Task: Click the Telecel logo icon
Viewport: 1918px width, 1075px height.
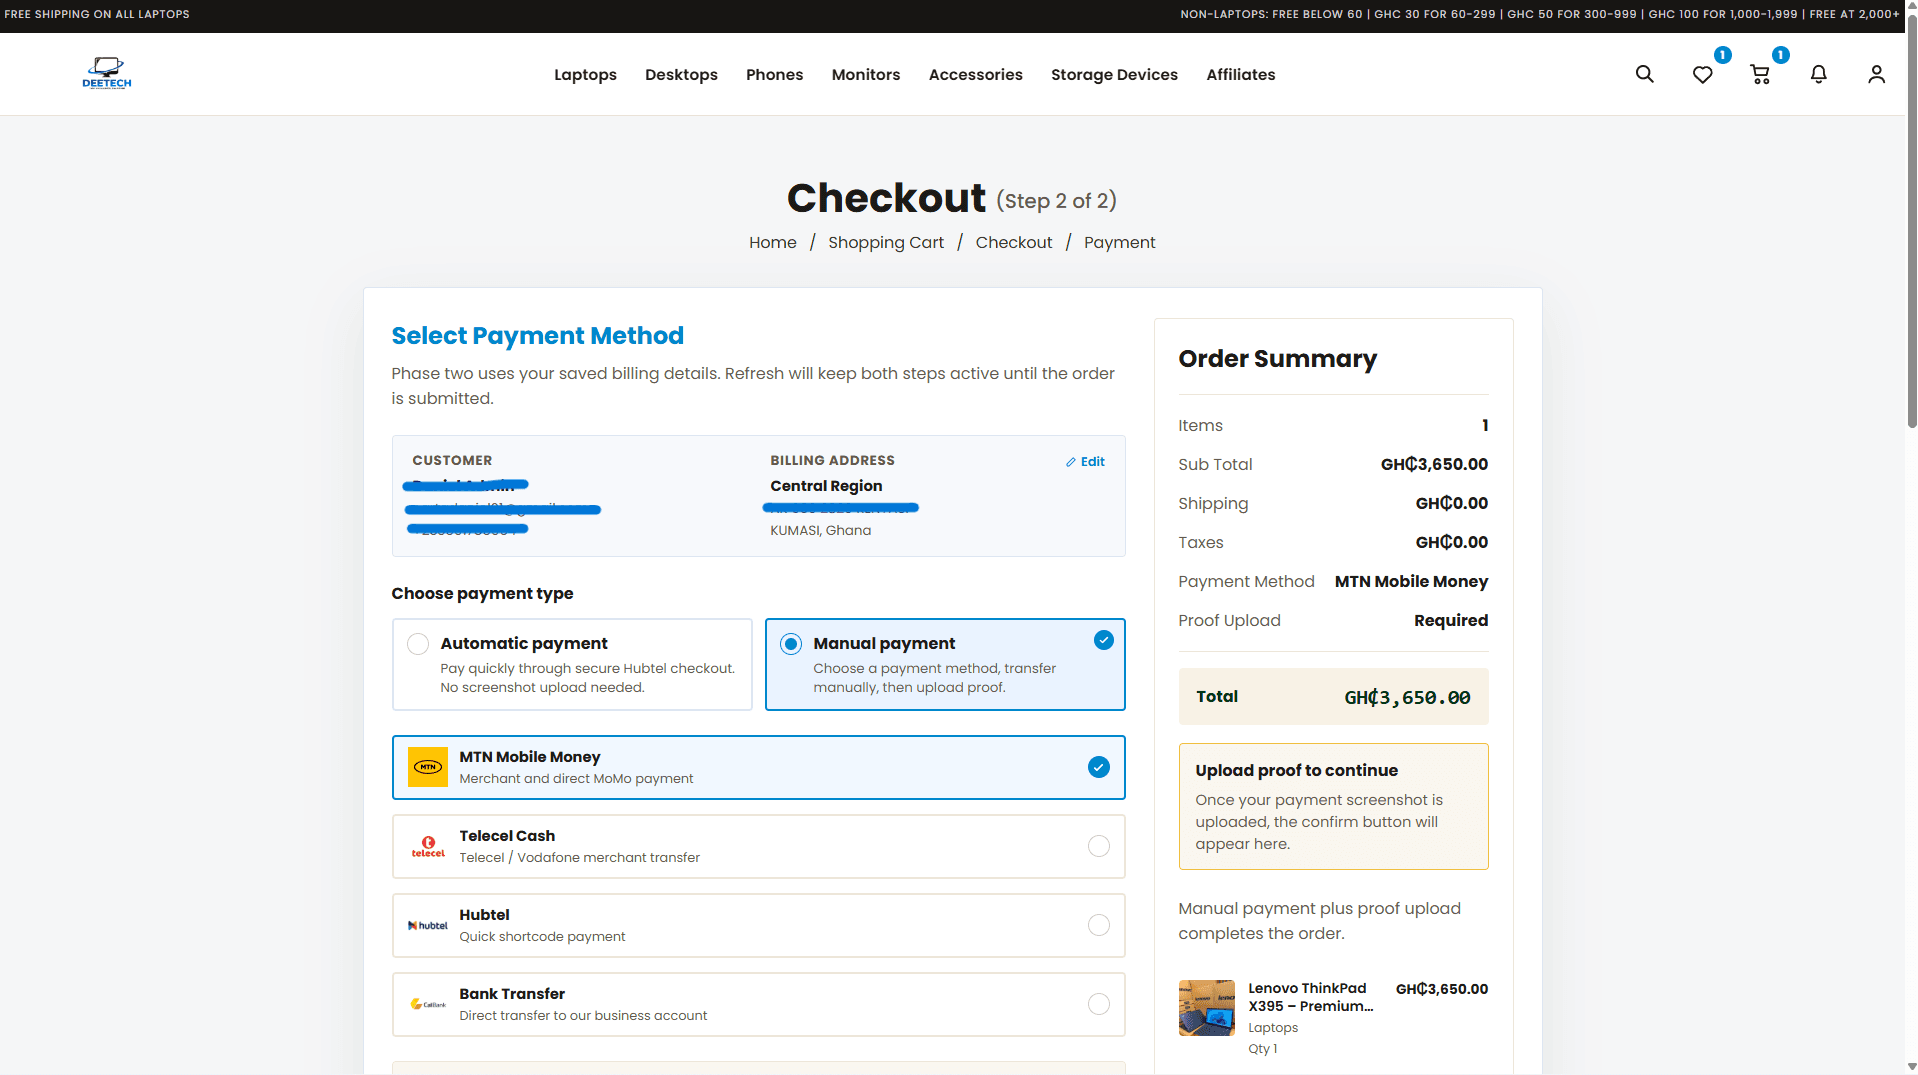Action: click(428, 846)
